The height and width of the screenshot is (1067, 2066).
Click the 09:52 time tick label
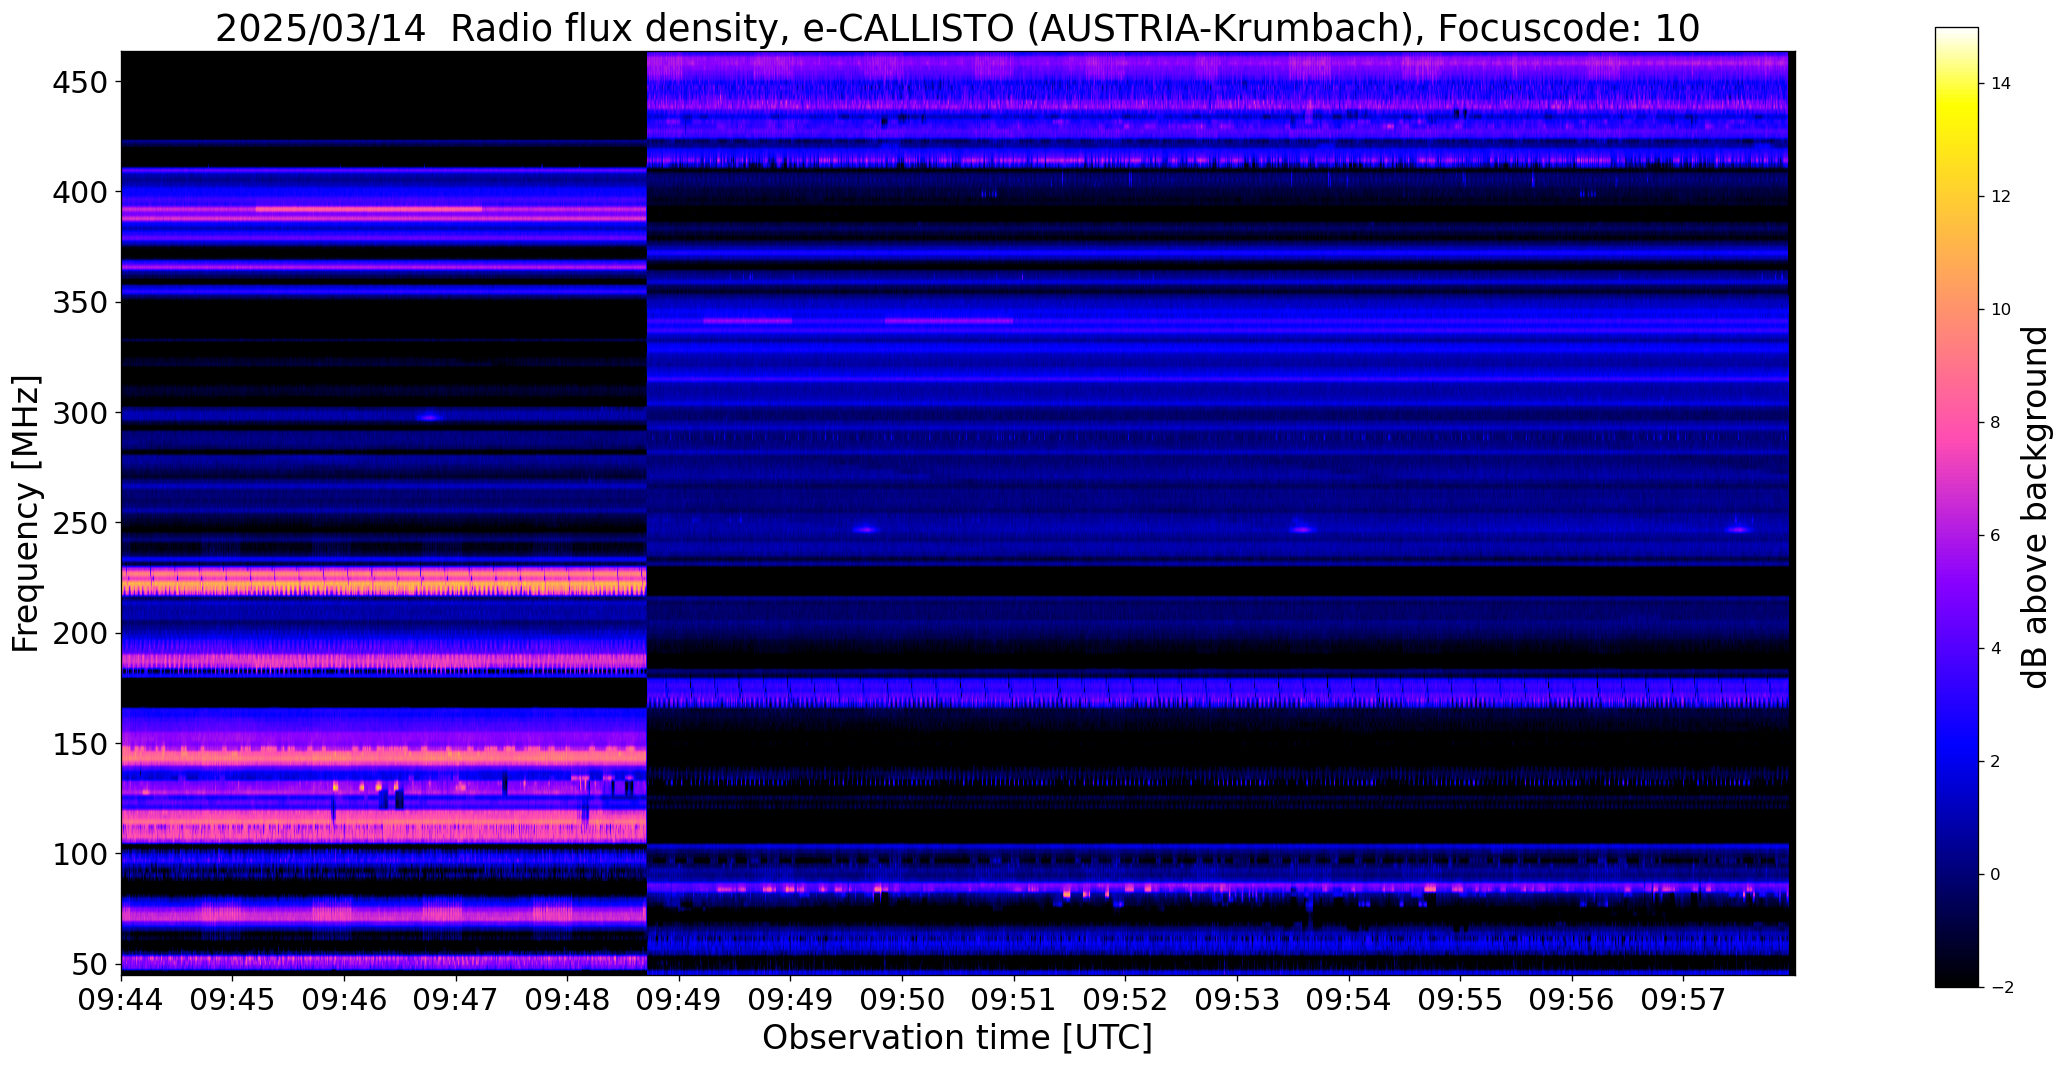(x=1126, y=1000)
